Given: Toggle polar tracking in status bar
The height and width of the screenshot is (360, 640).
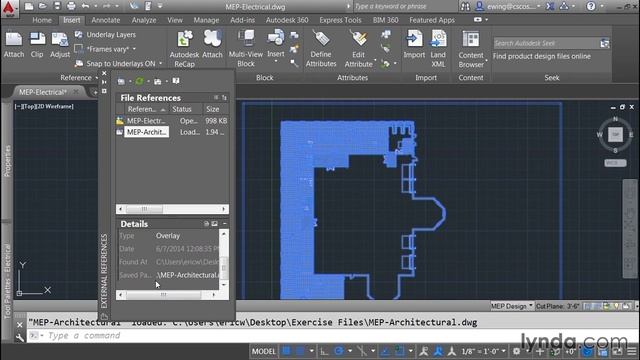Looking at the screenshot, I should coord(339,351).
